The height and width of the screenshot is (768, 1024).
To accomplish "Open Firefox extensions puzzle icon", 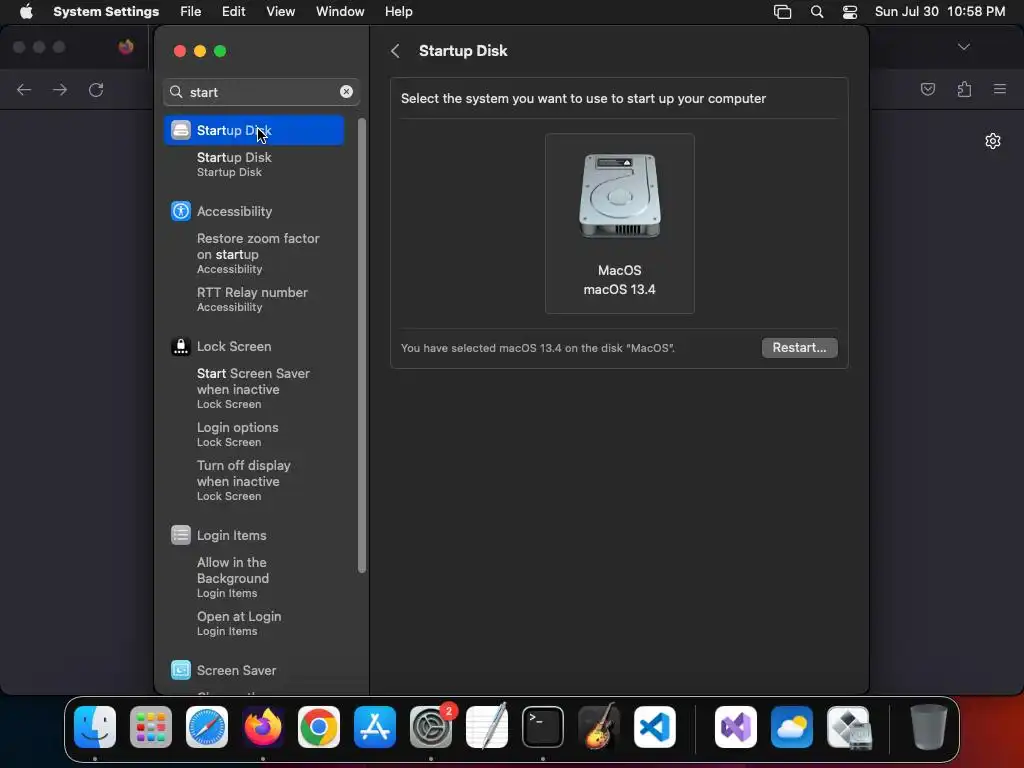I will [x=964, y=89].
